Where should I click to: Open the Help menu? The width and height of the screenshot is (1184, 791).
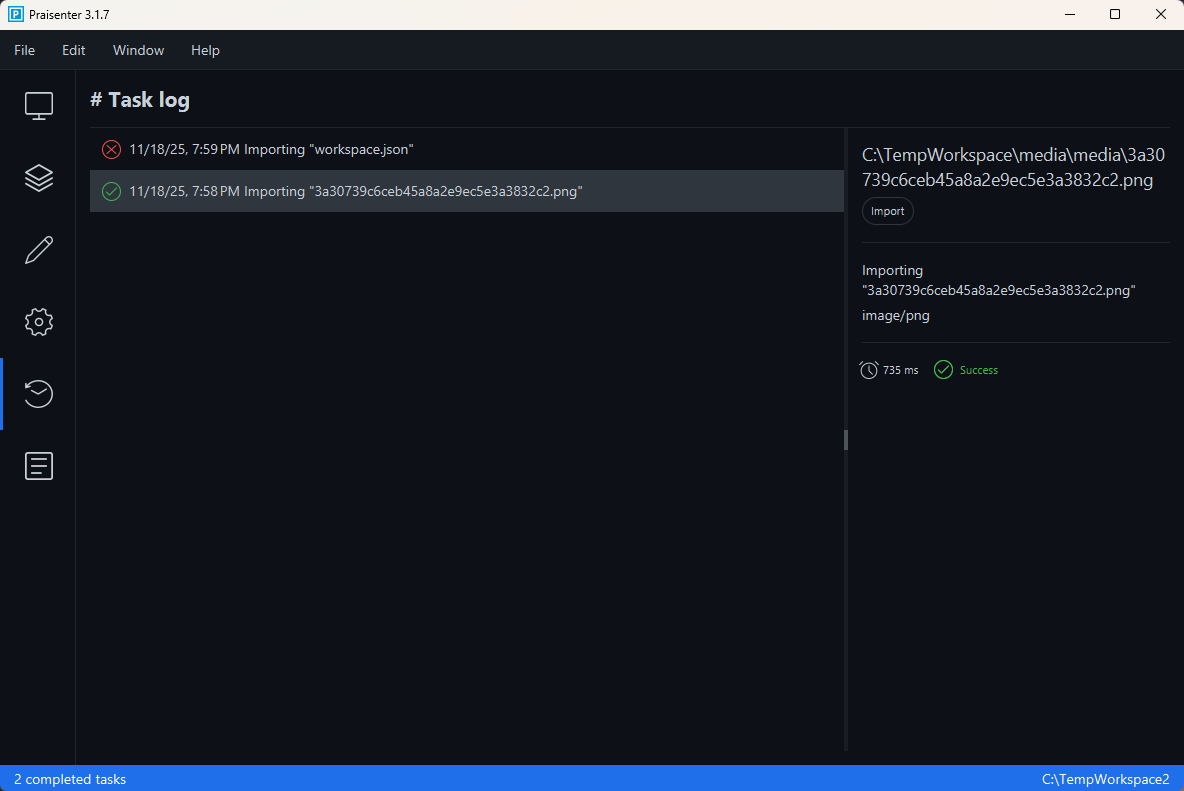coord(205,50)
